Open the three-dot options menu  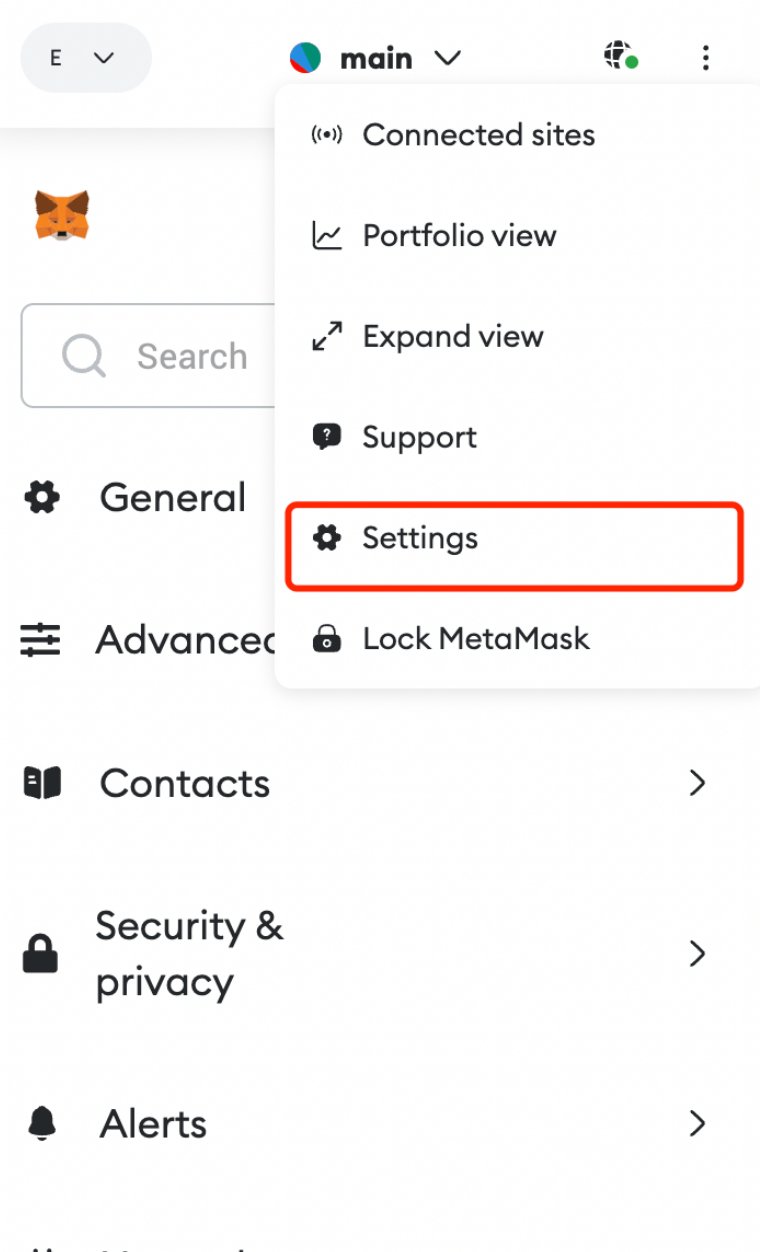coord(706,58)
